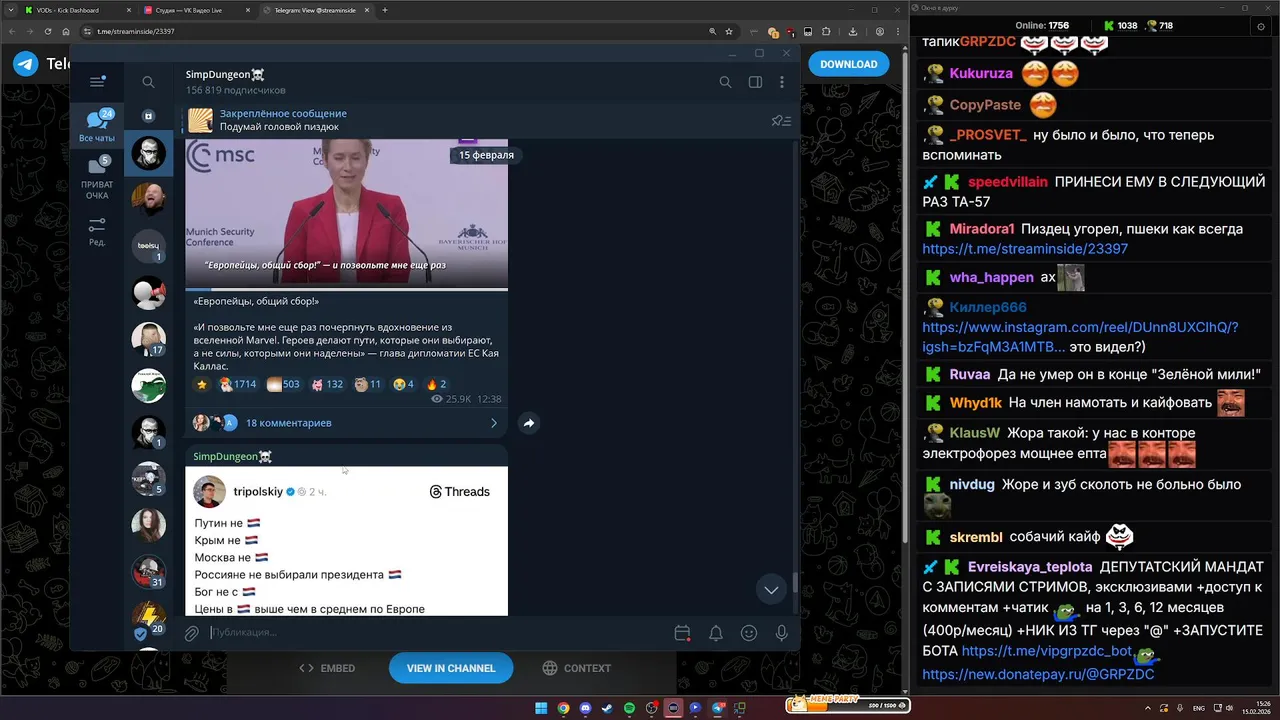Select the 'ПРИВАТОЧКА' folder

[97, 178]
